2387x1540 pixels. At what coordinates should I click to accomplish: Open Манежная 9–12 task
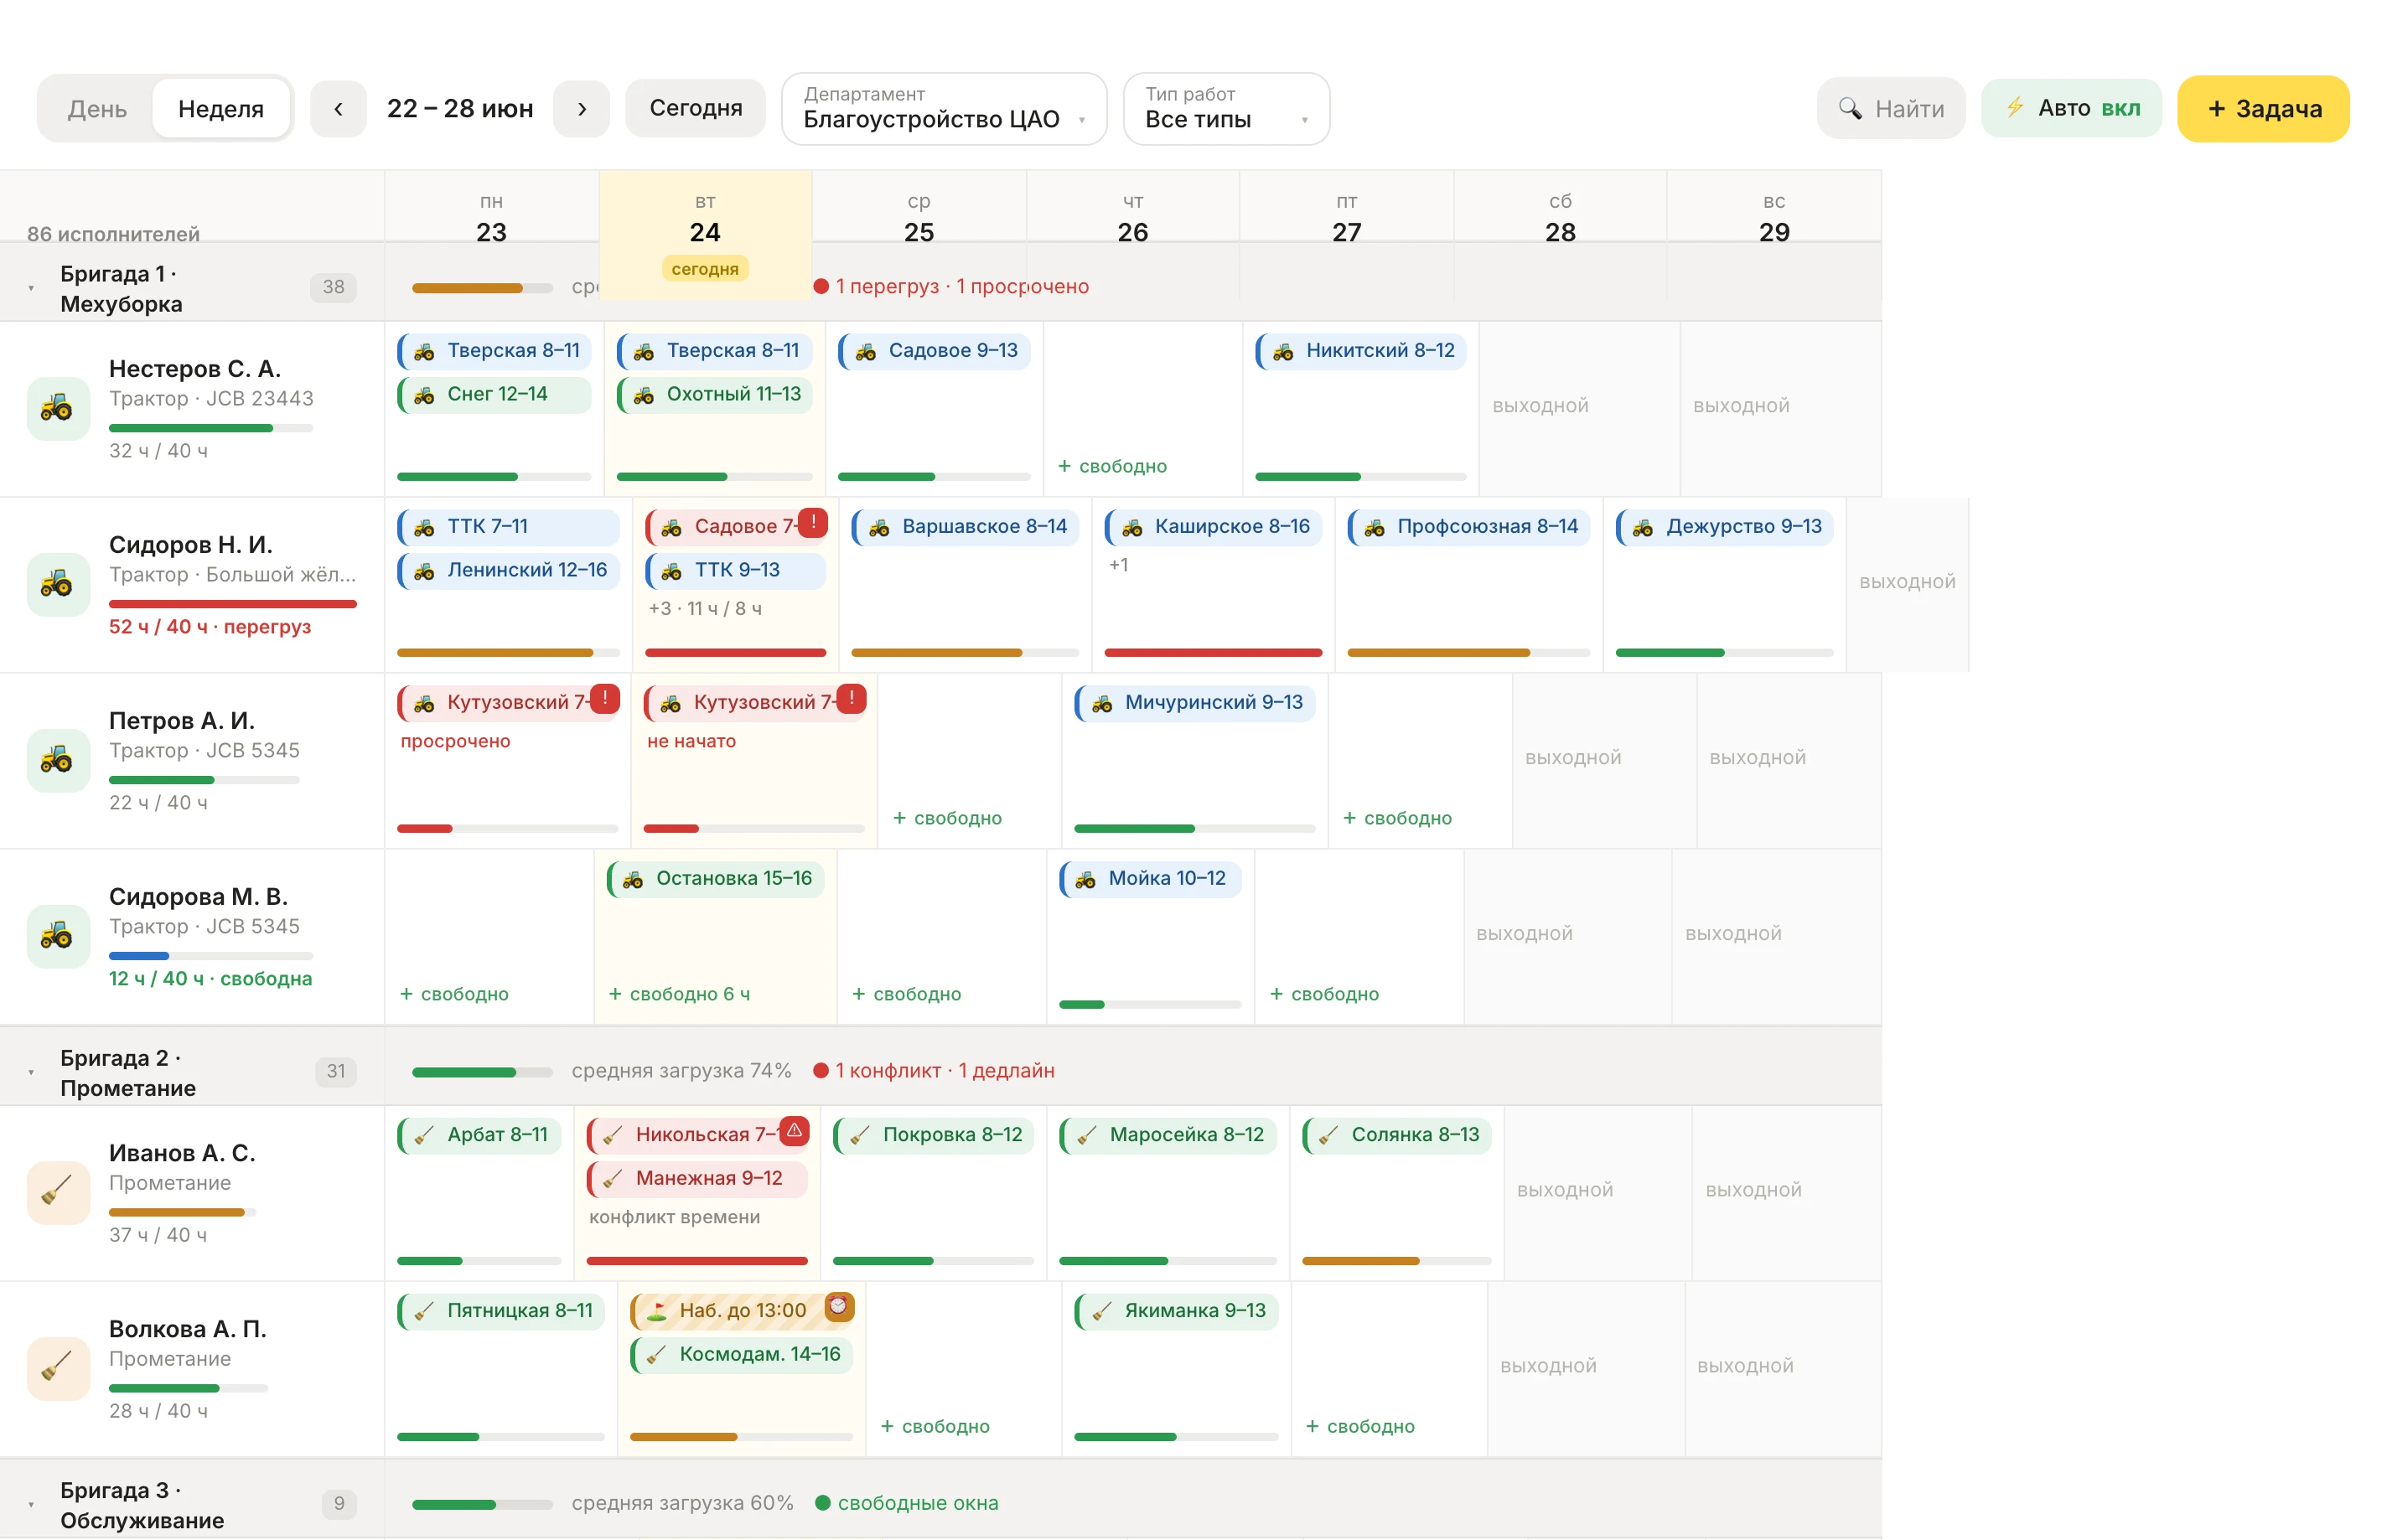click(697, 1178)
